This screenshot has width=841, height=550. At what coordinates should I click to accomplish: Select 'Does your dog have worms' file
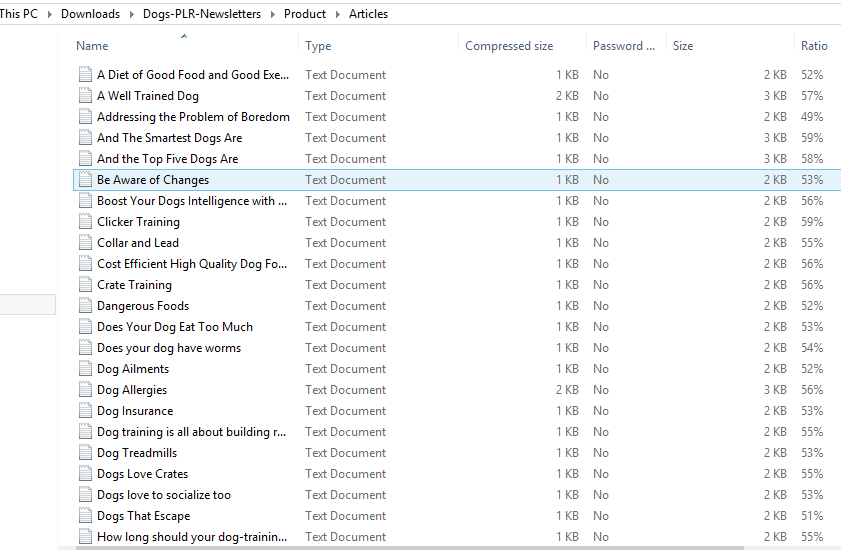pyautogui.click(x=169, y=348)
